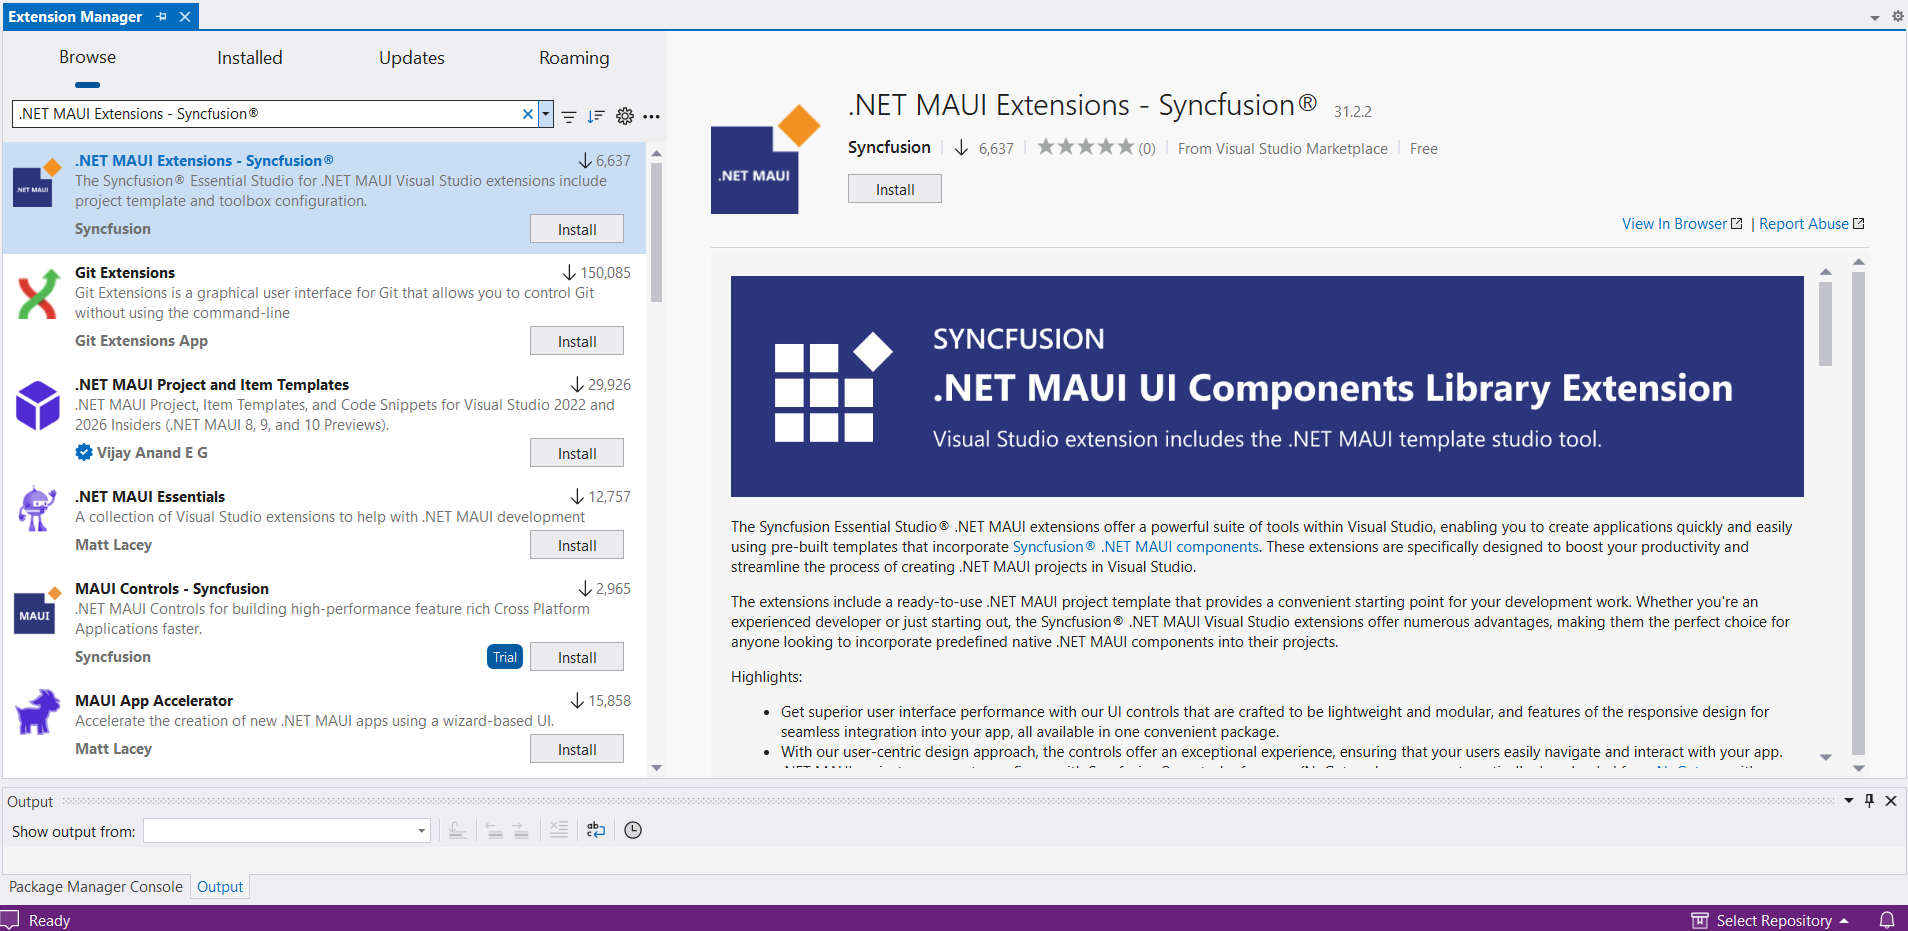The image size is (1908, 931).
Task: Open the more options ellipsis menu
Action: pyautogui.click(x=652, y=117)
